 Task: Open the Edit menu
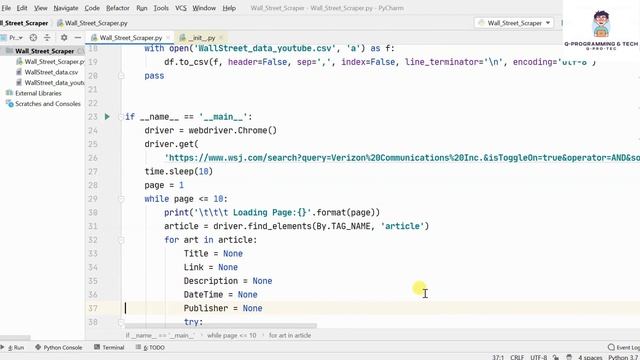[x=22, y=8]
